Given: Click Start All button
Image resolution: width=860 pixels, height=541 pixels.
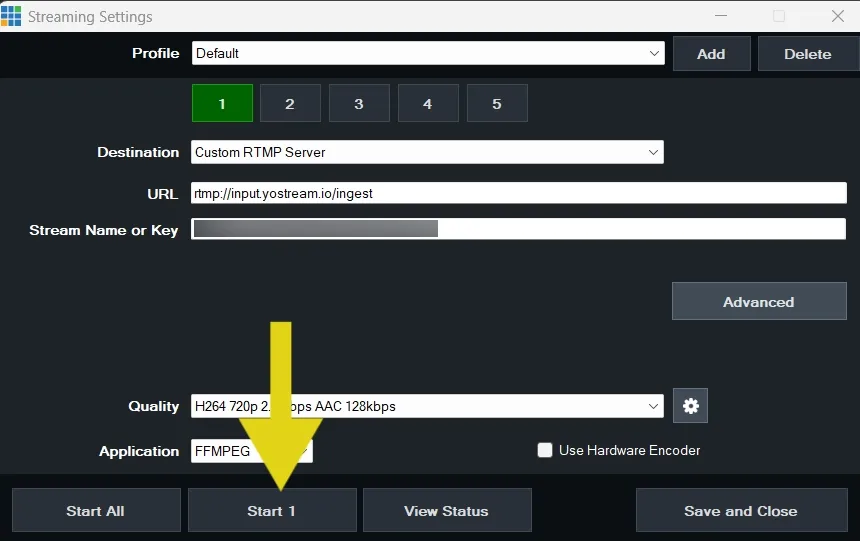Looking at the screenshot, I should coord(96,510).
